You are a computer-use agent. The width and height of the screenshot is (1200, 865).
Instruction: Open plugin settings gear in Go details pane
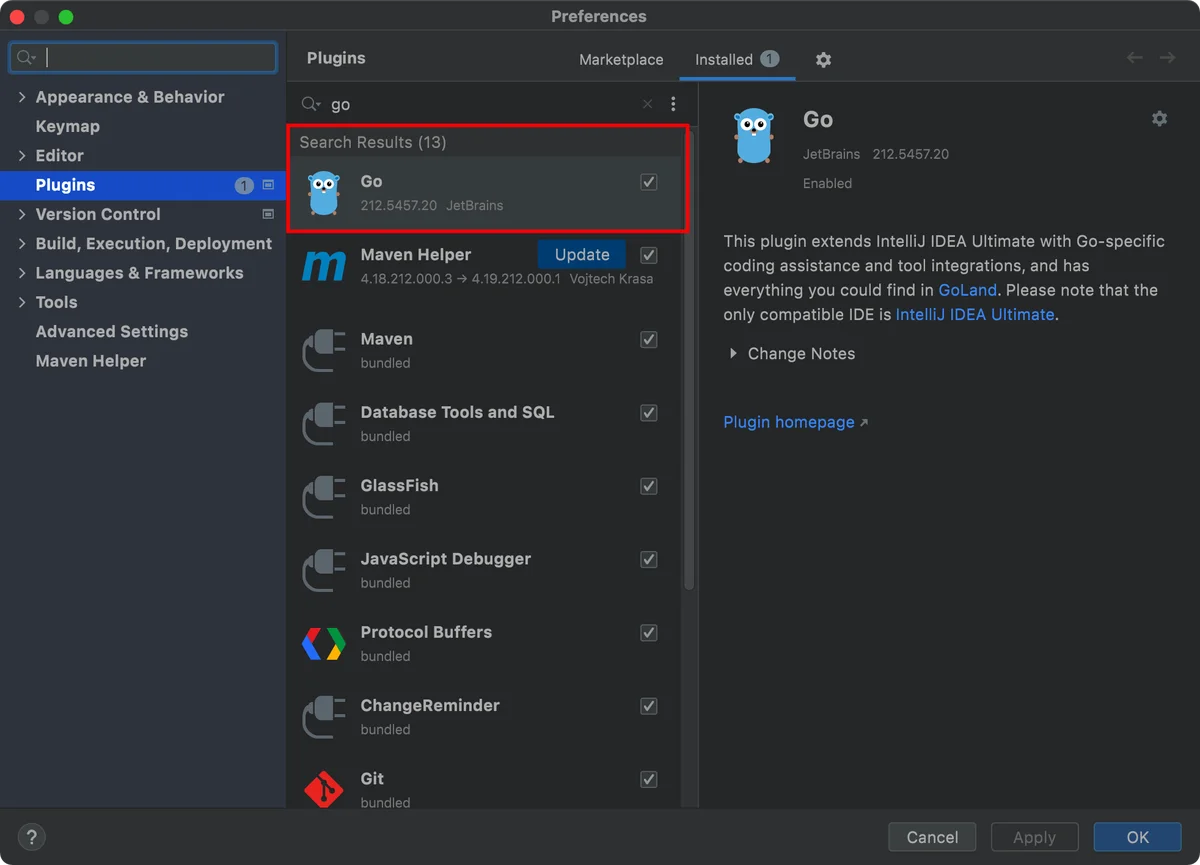tap(1159, 119)
